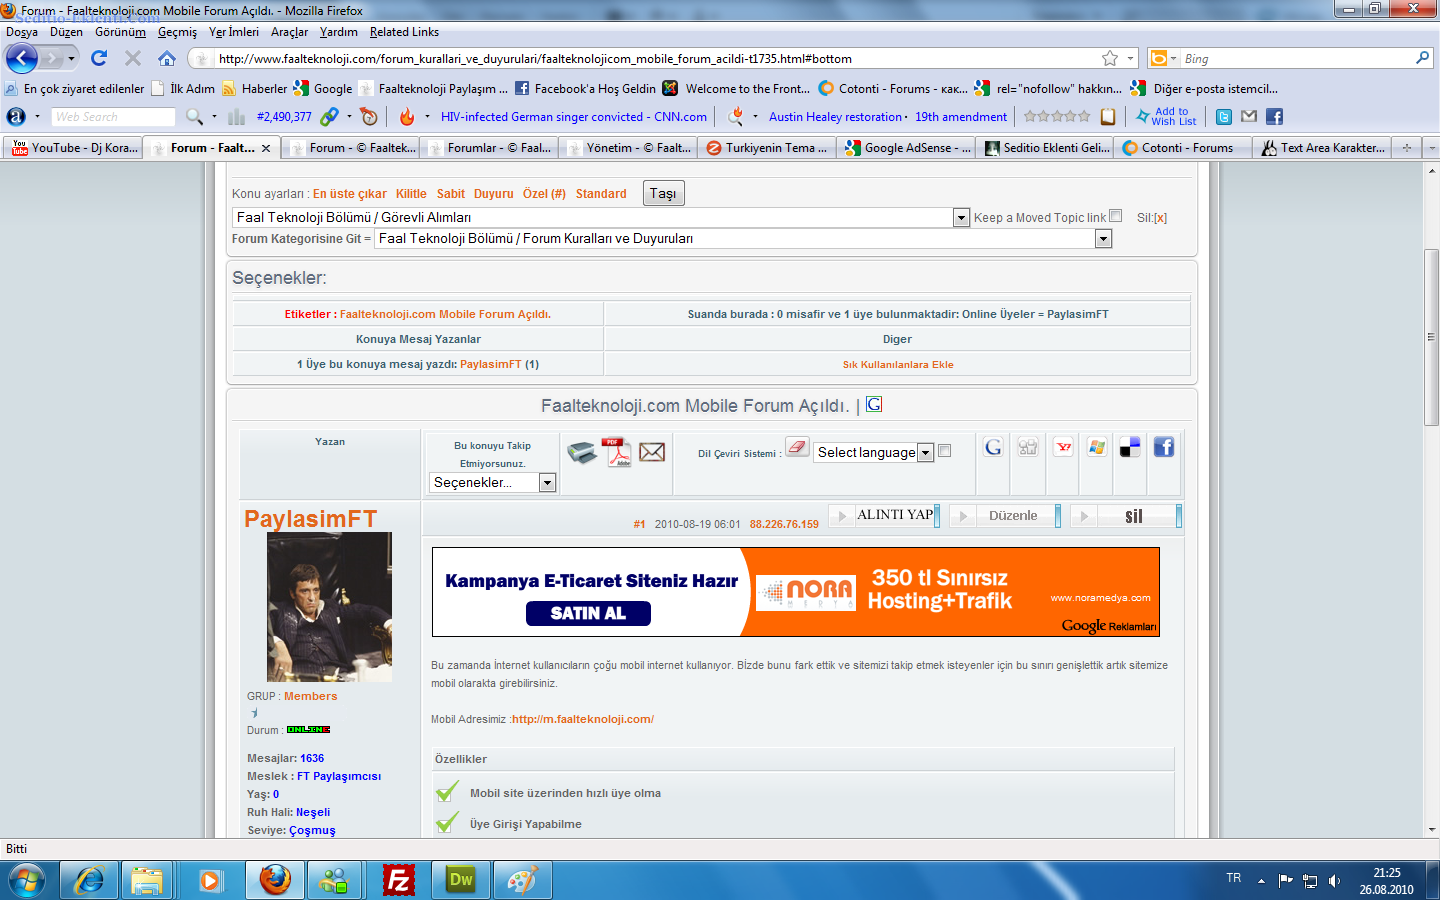Click the Alexa toolbar logo icon
Screen dimensions: 1440x900
tap(16, 117)
